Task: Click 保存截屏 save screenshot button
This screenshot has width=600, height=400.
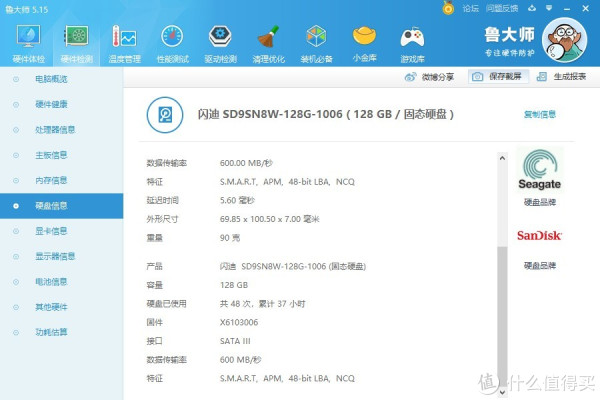Action: tap(499, 77)
